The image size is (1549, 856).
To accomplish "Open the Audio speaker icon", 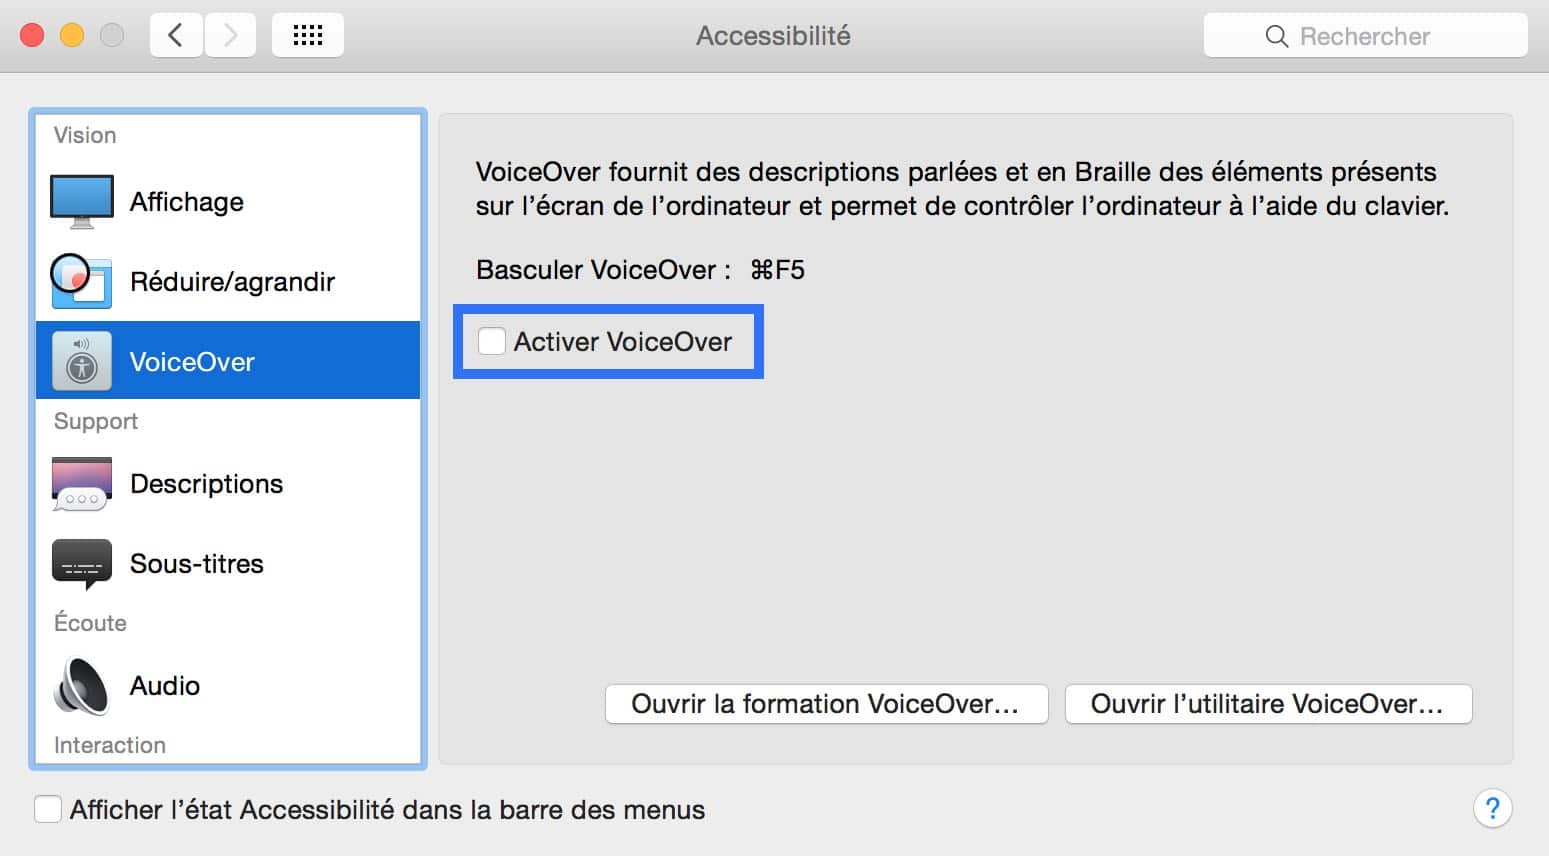I will click(x=82, y=686).
